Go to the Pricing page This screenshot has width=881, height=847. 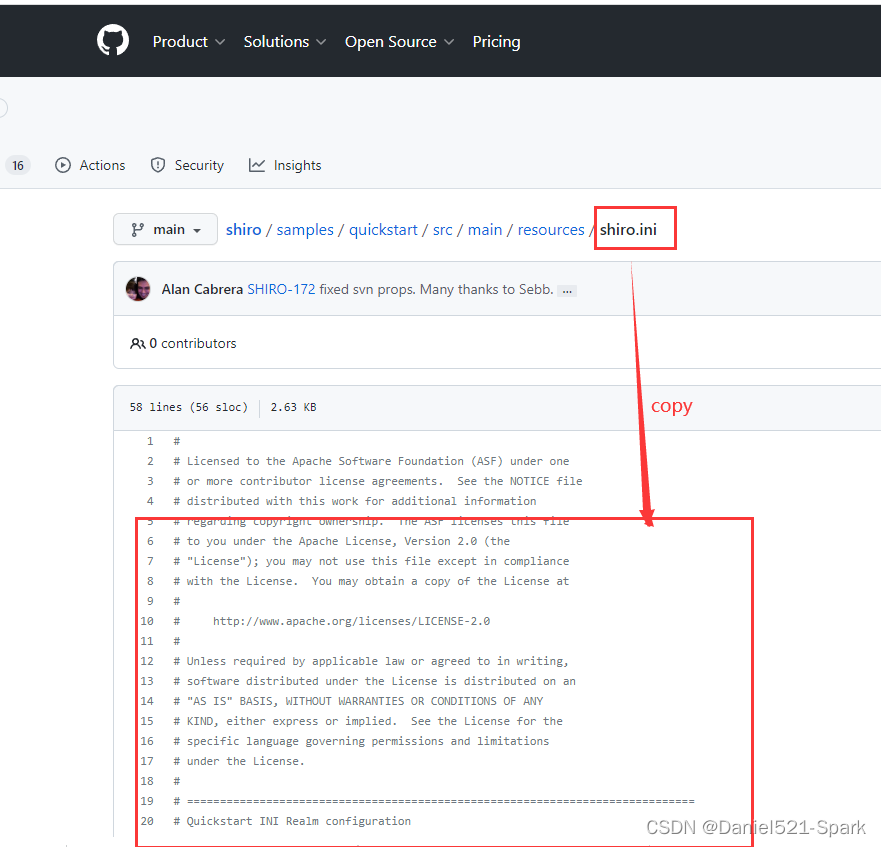[496, 42]
